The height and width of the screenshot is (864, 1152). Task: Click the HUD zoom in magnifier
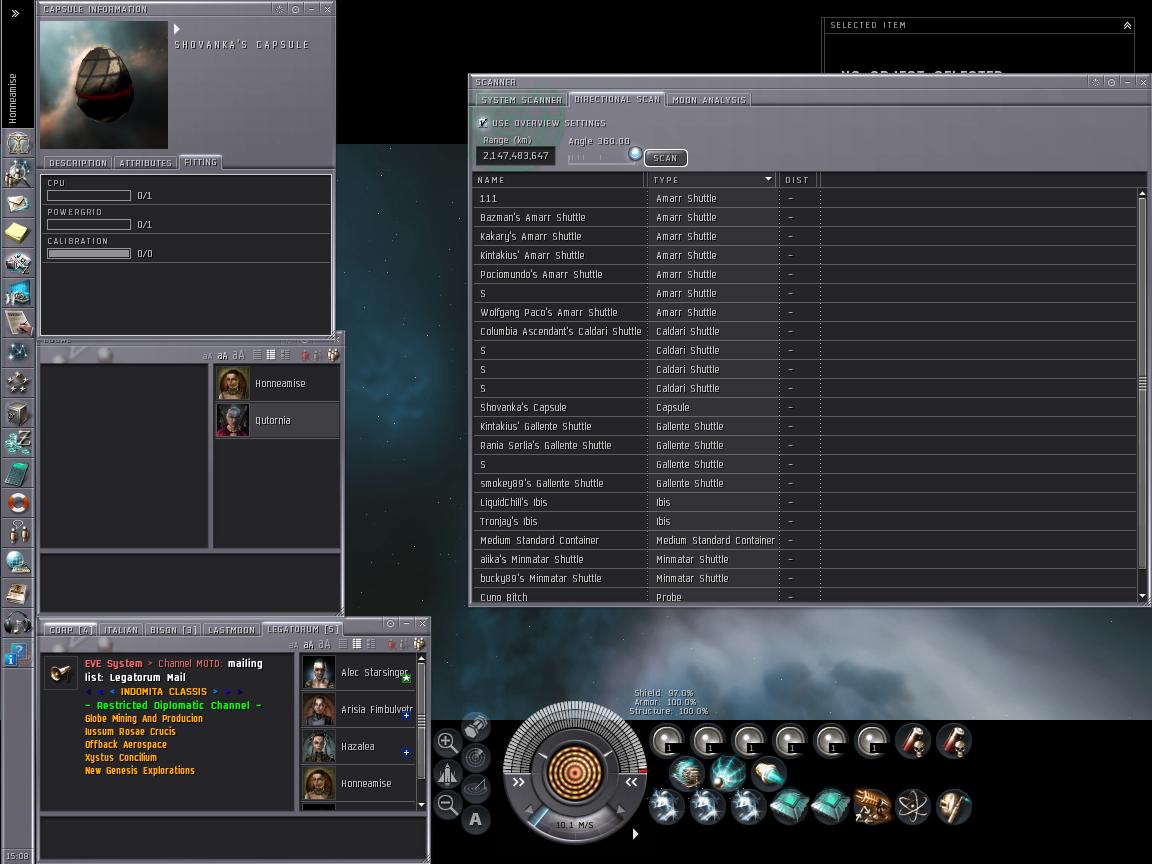point(447,742)
